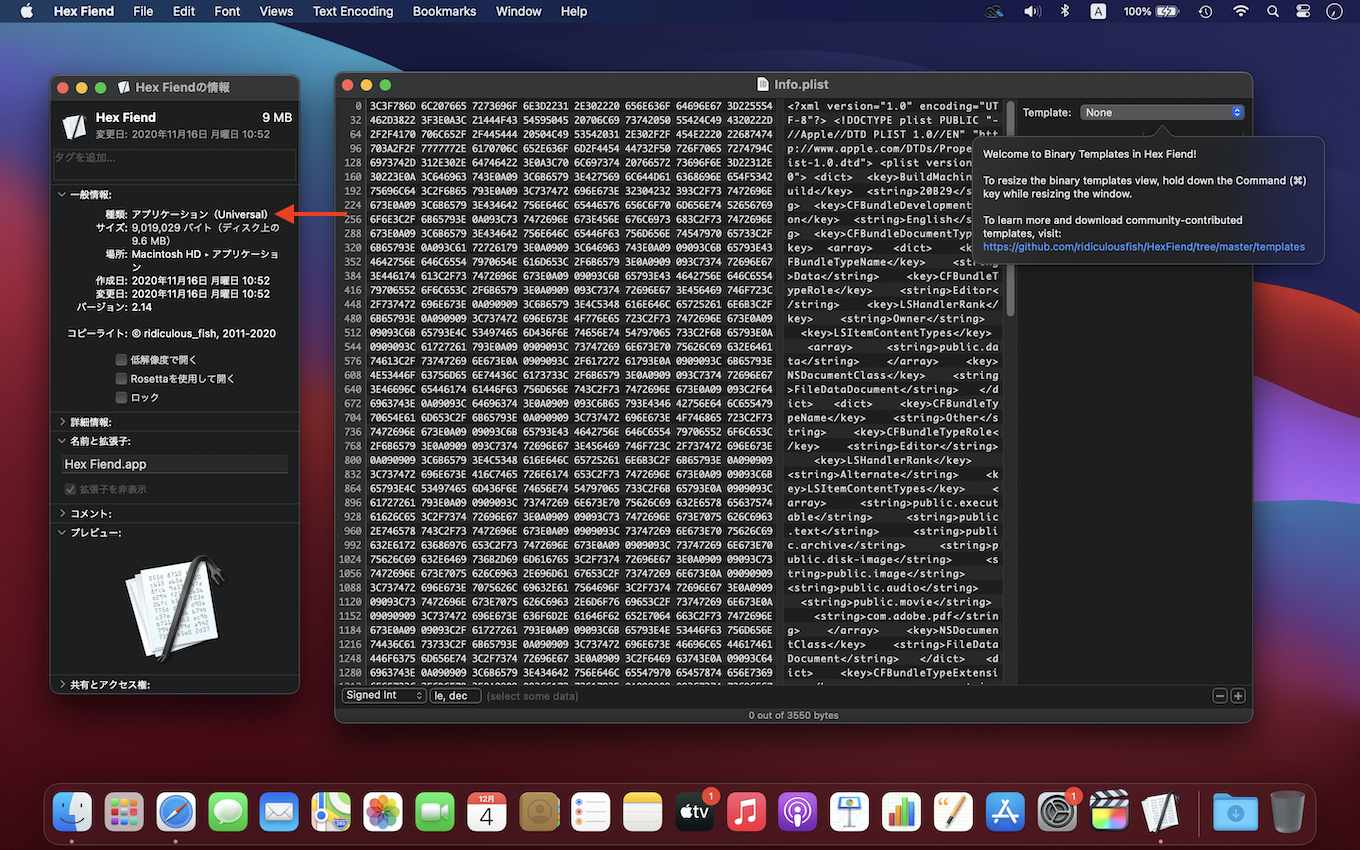1360x850 pixels.
Task: Open volume control in menu bar
Action: coord(1032,11)
